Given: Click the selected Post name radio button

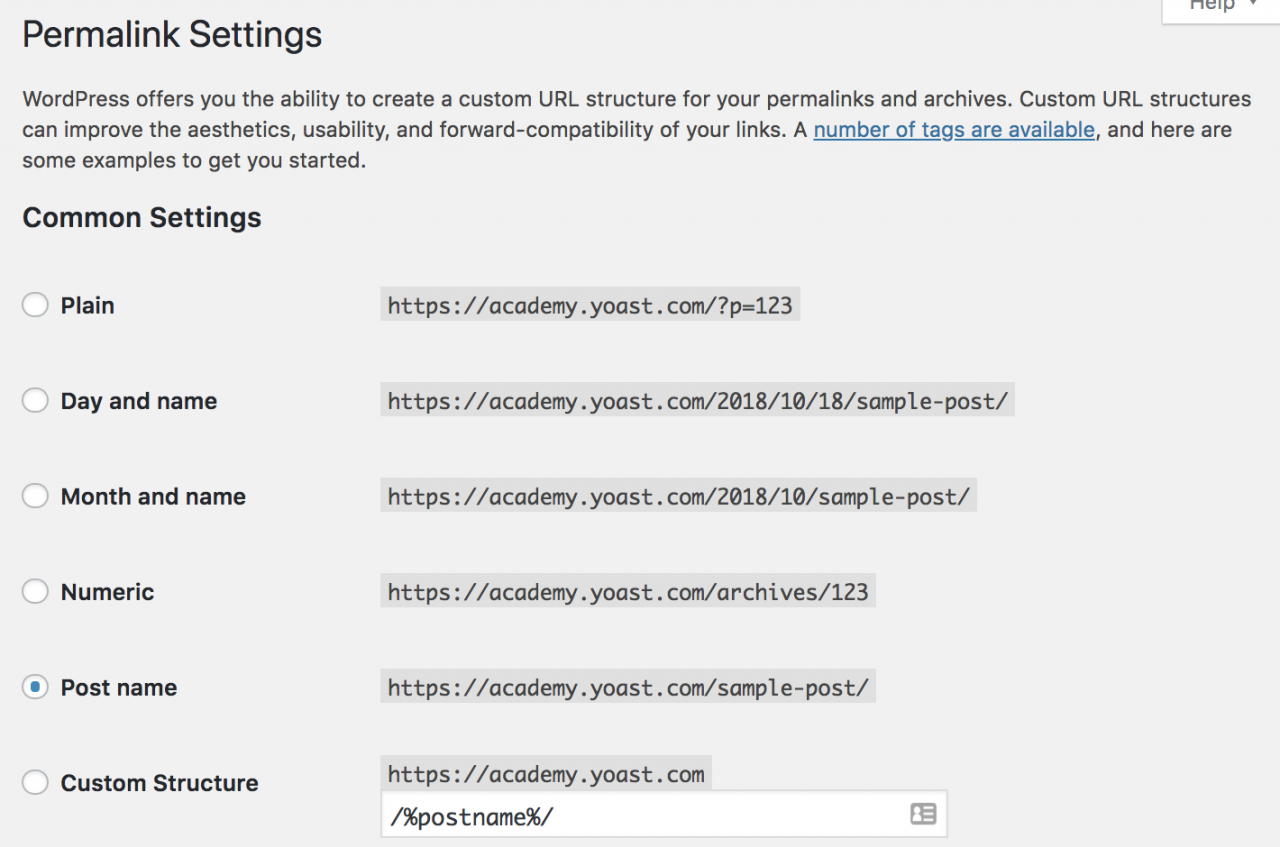Looking at the screenshot, I should [35, 687].
